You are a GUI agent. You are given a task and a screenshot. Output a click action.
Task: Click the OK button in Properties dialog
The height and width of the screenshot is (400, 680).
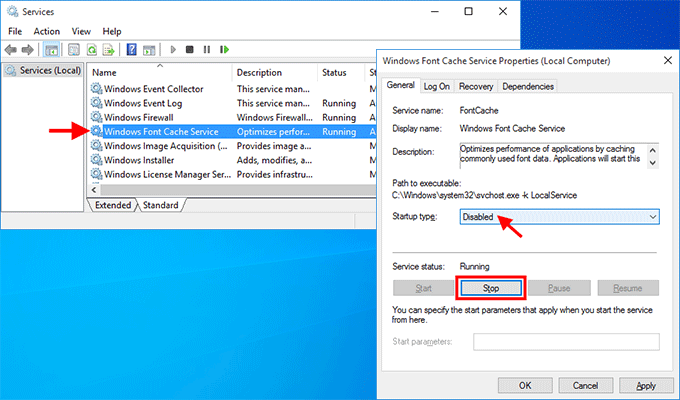pyautogui.click(x=525, y=385)
